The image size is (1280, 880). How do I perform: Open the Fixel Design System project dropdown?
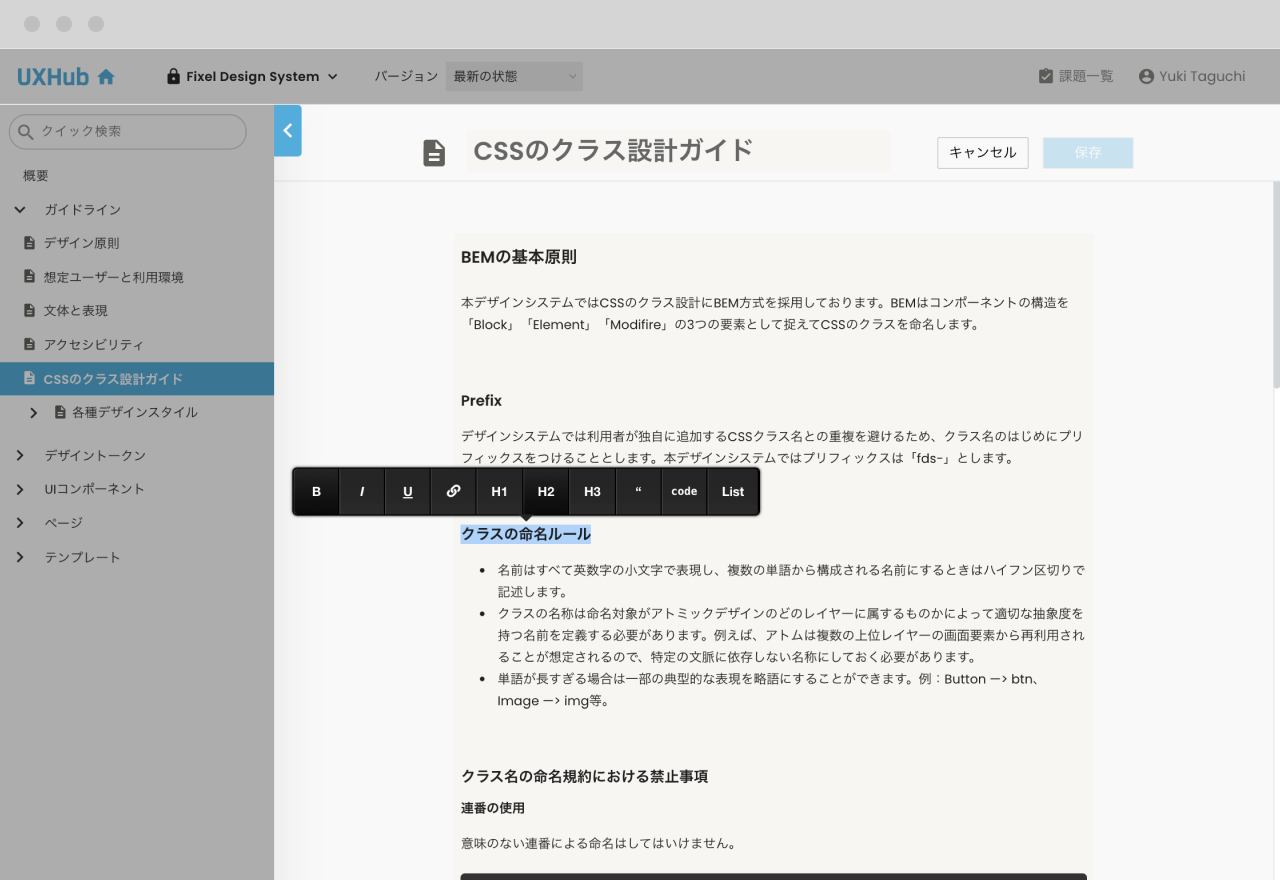click(253, 77)
